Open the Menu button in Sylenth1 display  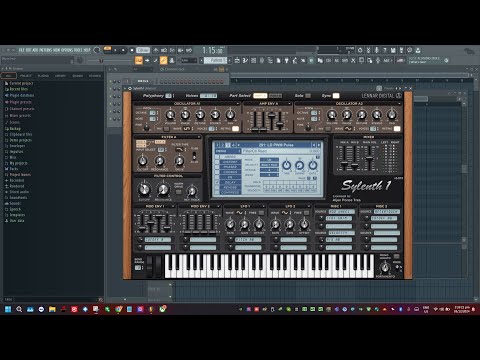228,151
